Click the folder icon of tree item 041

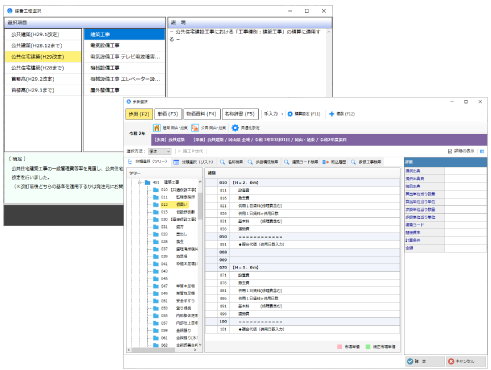click(155, 264)
